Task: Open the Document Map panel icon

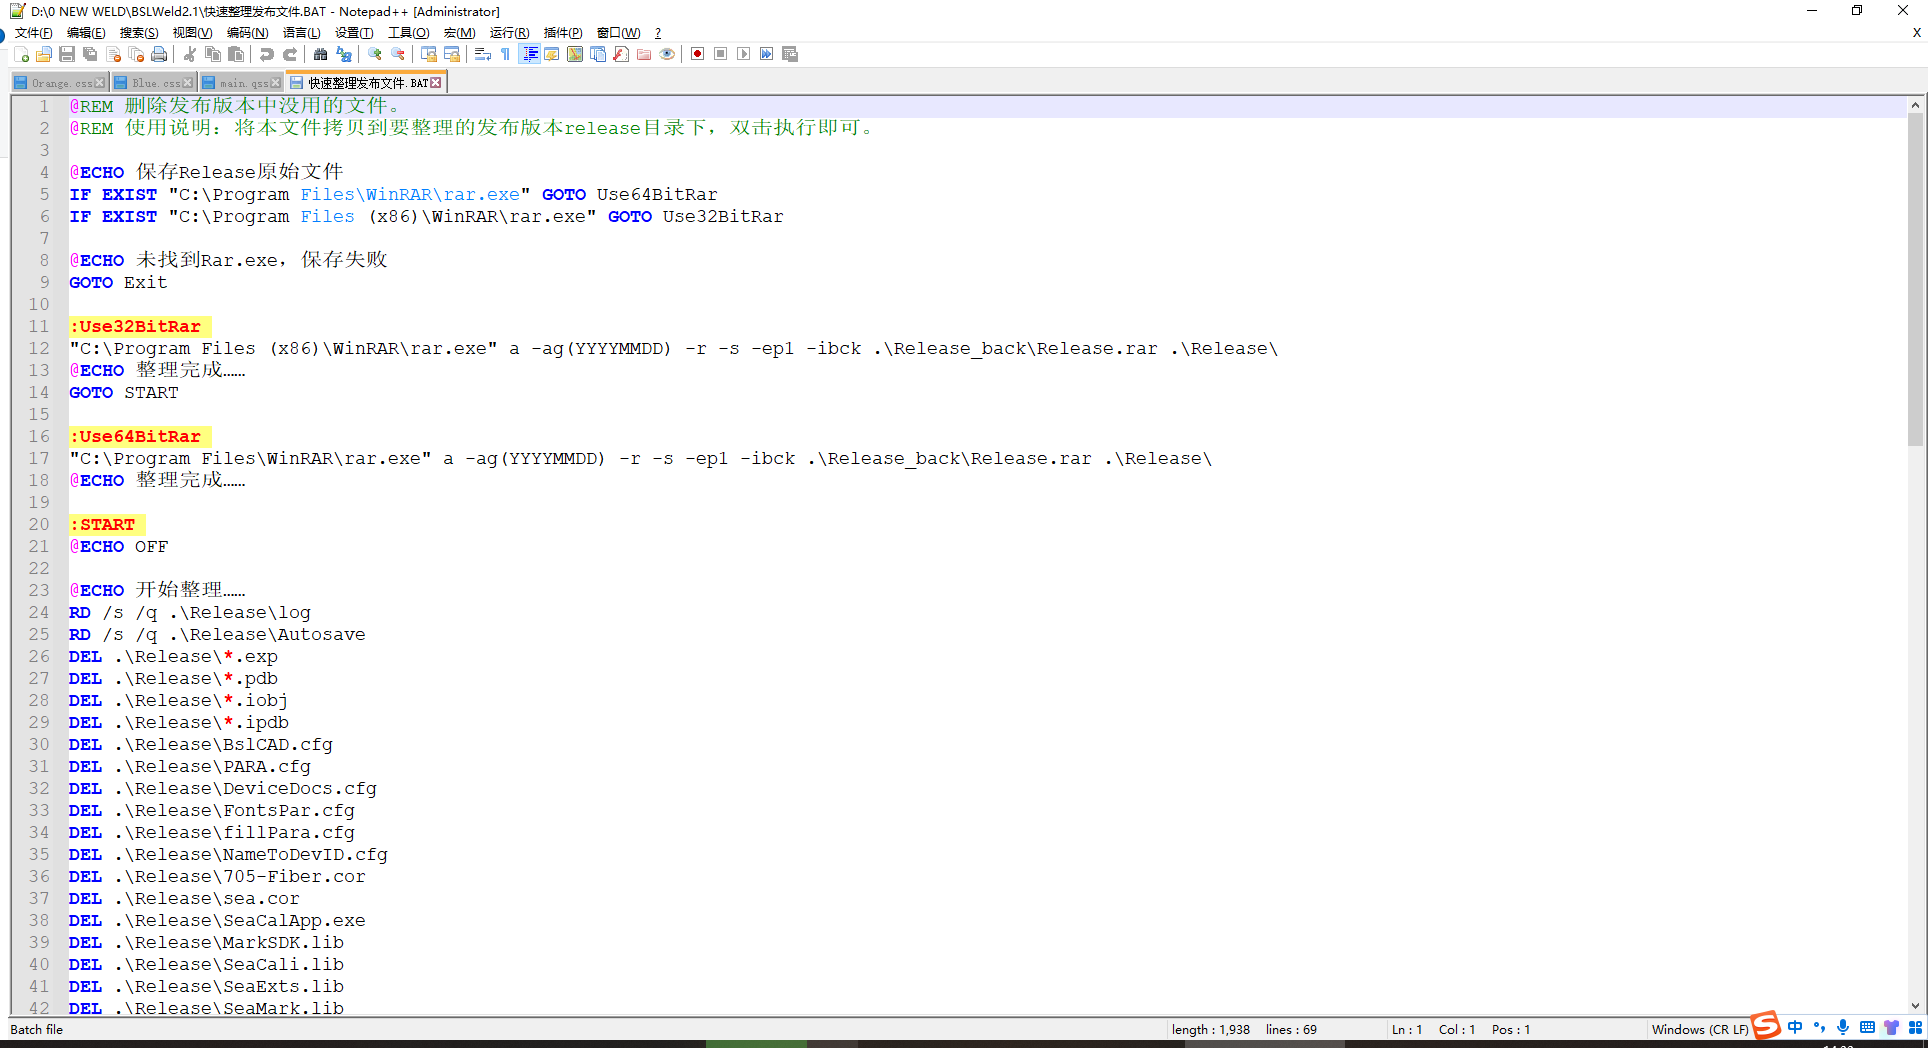Action: point(574,54)
